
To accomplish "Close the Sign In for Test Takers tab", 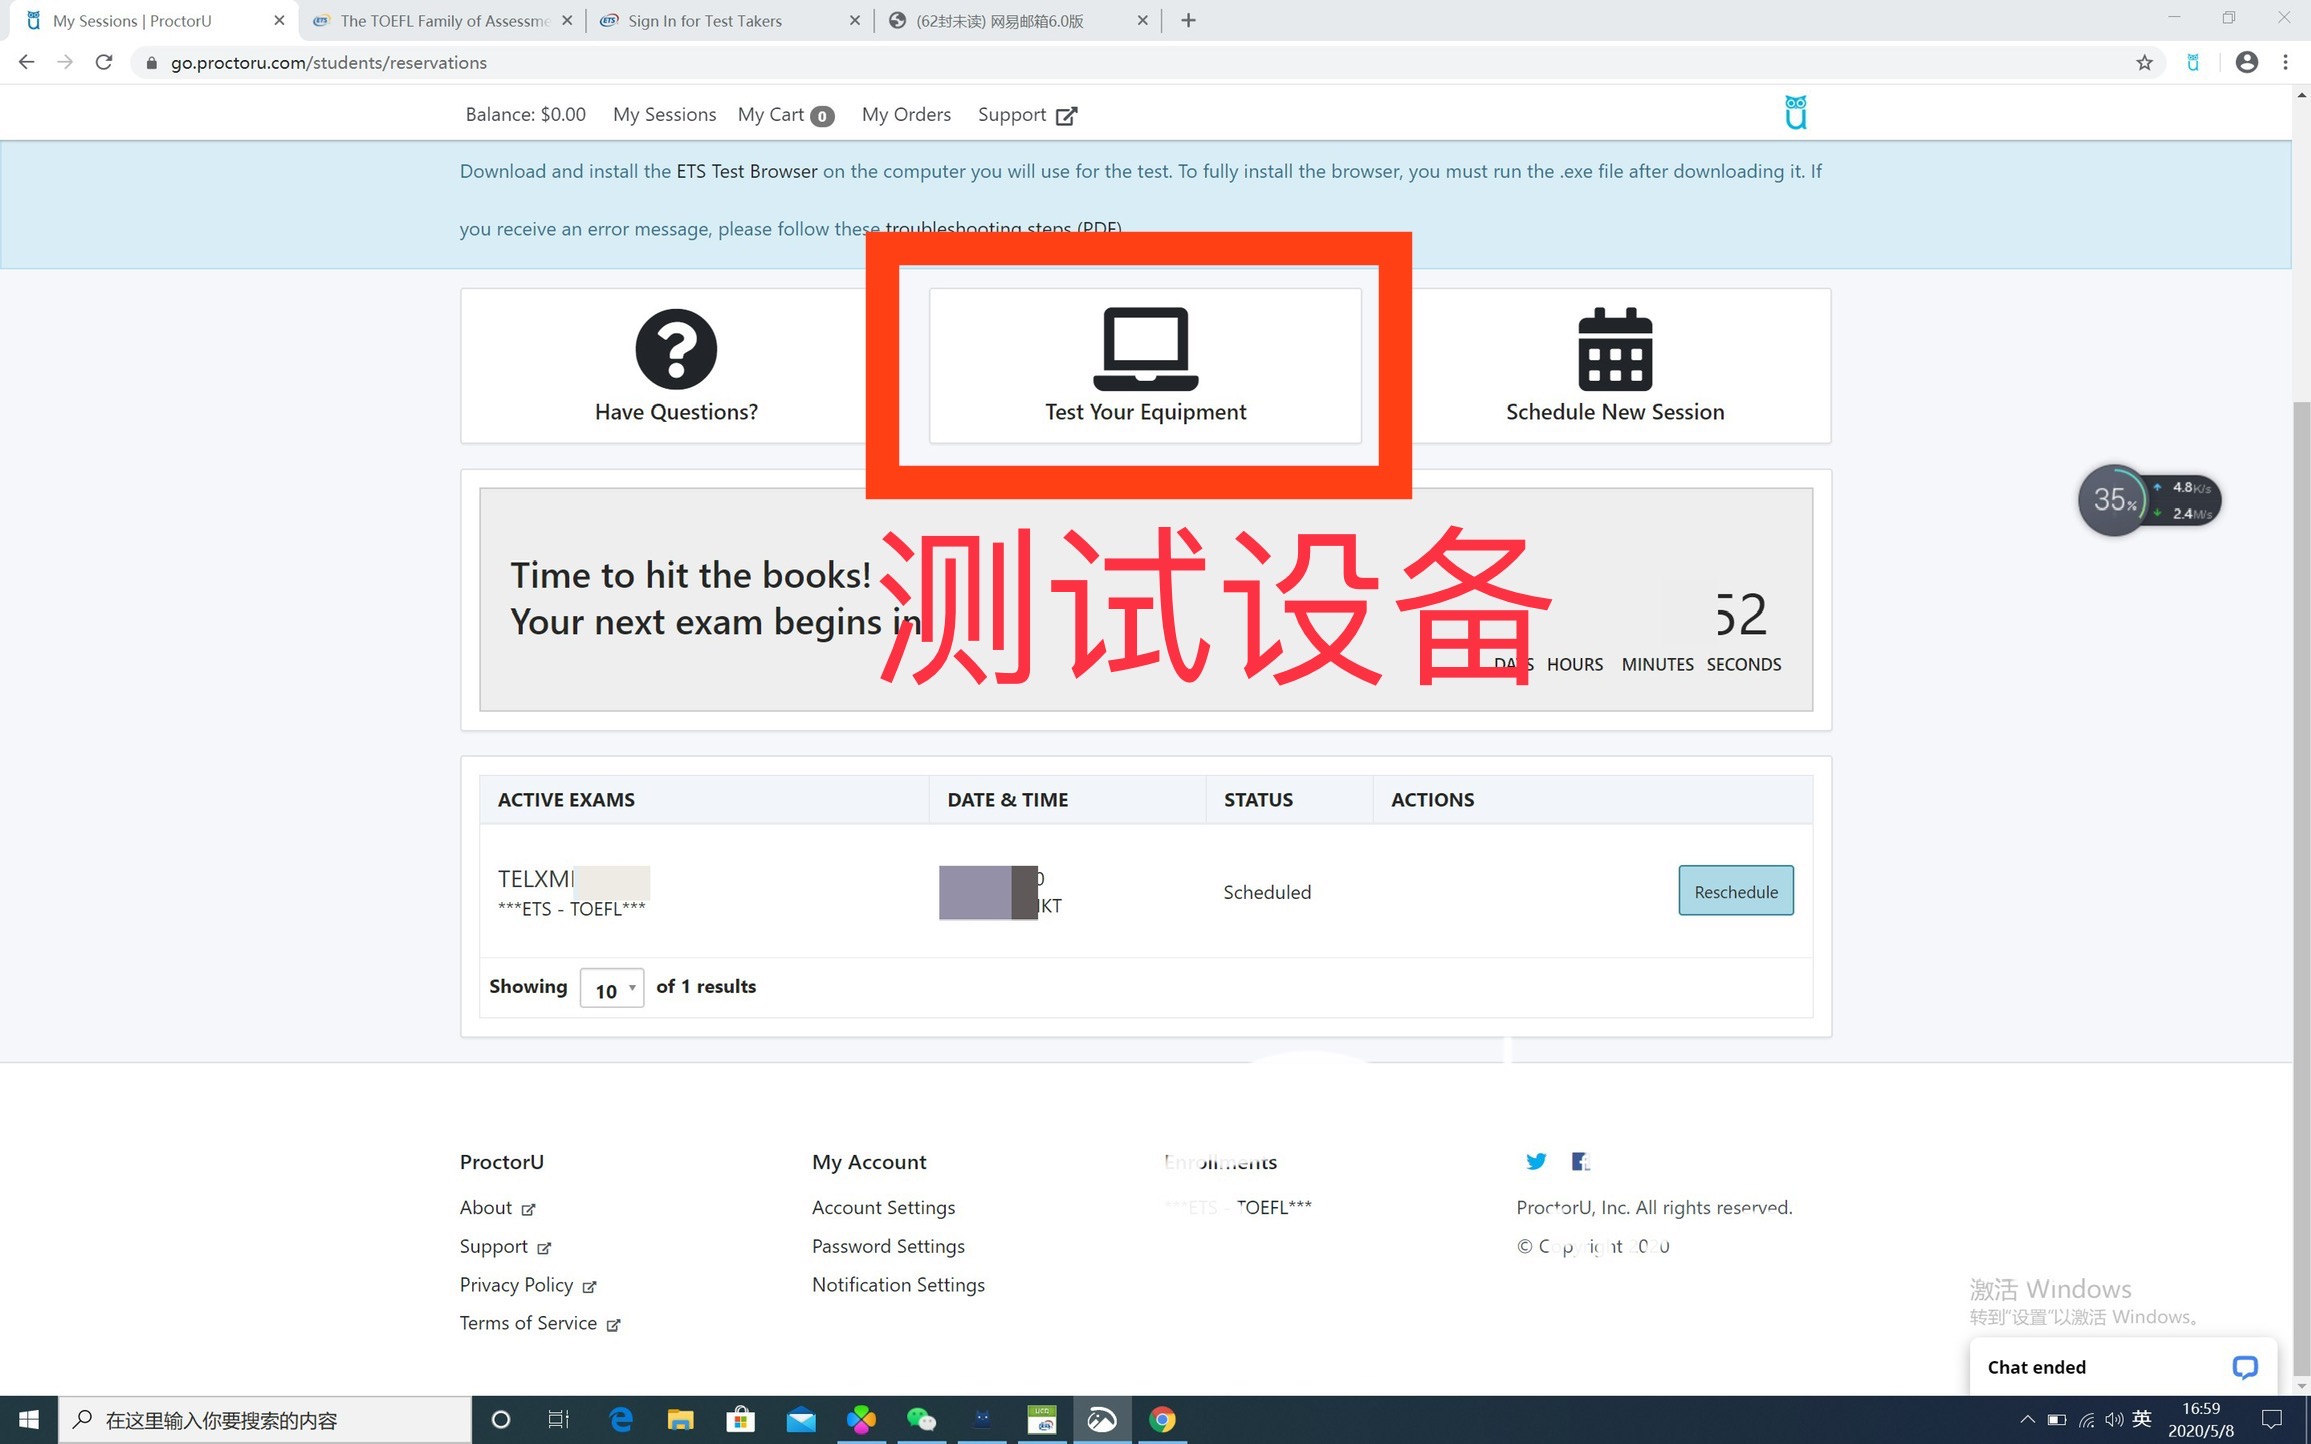I will coord(854,20).
